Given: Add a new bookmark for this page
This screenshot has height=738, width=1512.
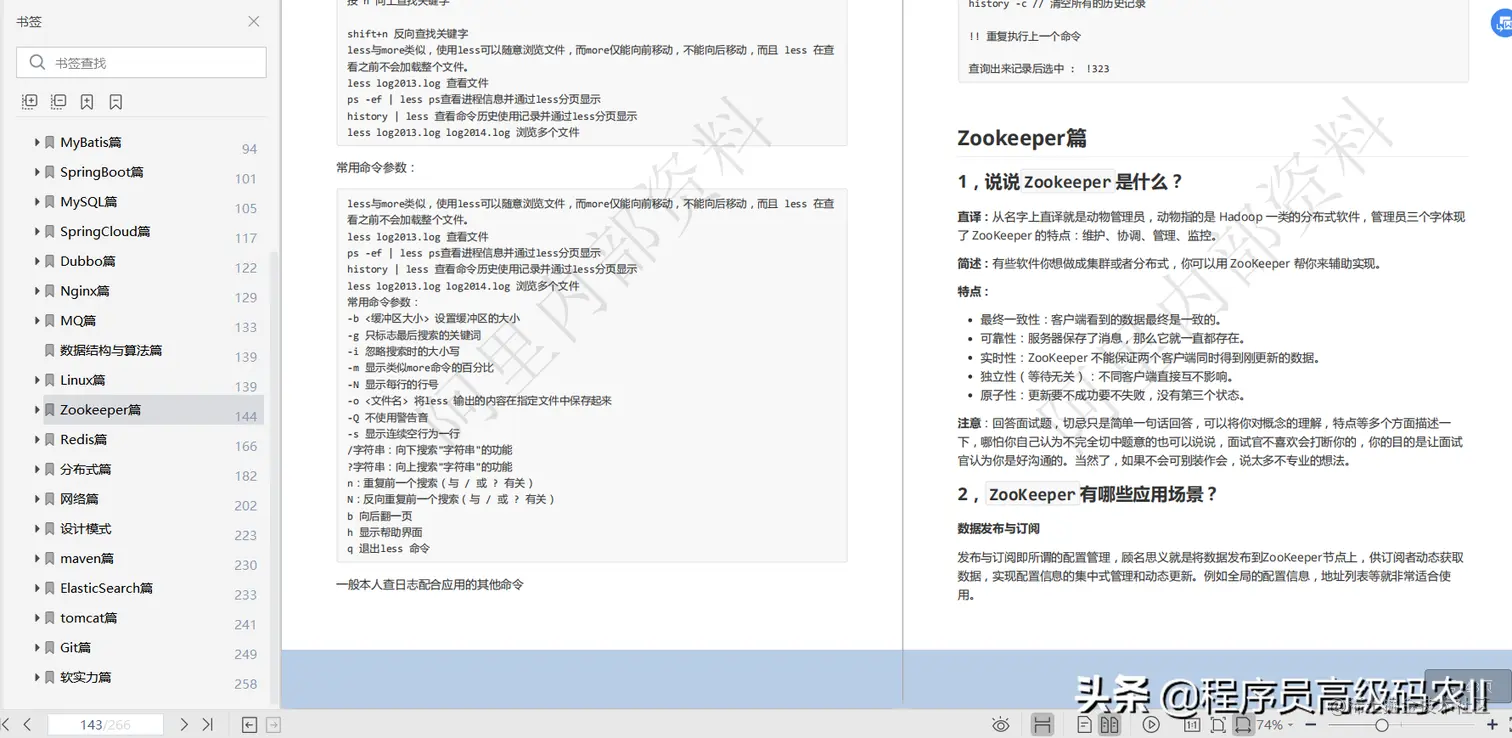Looking at the screenshot, I should click(x=87, y=101).
